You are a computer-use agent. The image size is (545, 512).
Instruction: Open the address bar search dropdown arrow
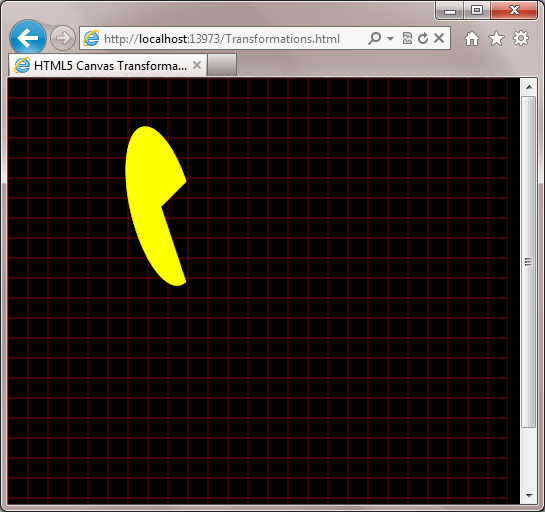point(391,38)
